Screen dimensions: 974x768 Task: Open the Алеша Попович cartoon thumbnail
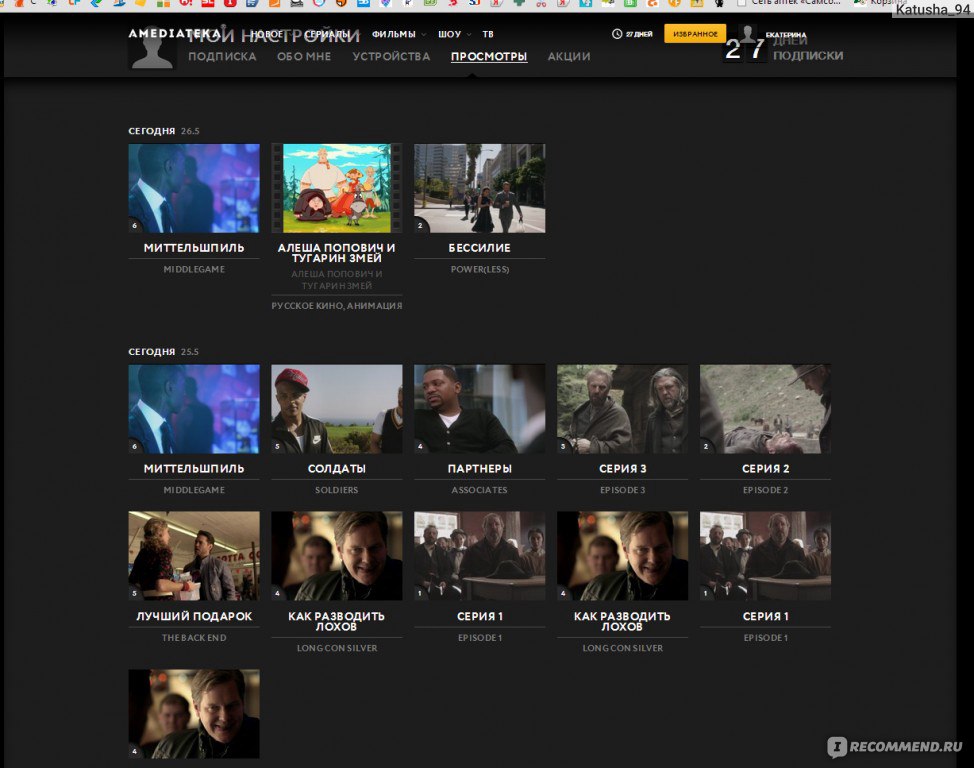pyautogui.click(x=337, y=188)
